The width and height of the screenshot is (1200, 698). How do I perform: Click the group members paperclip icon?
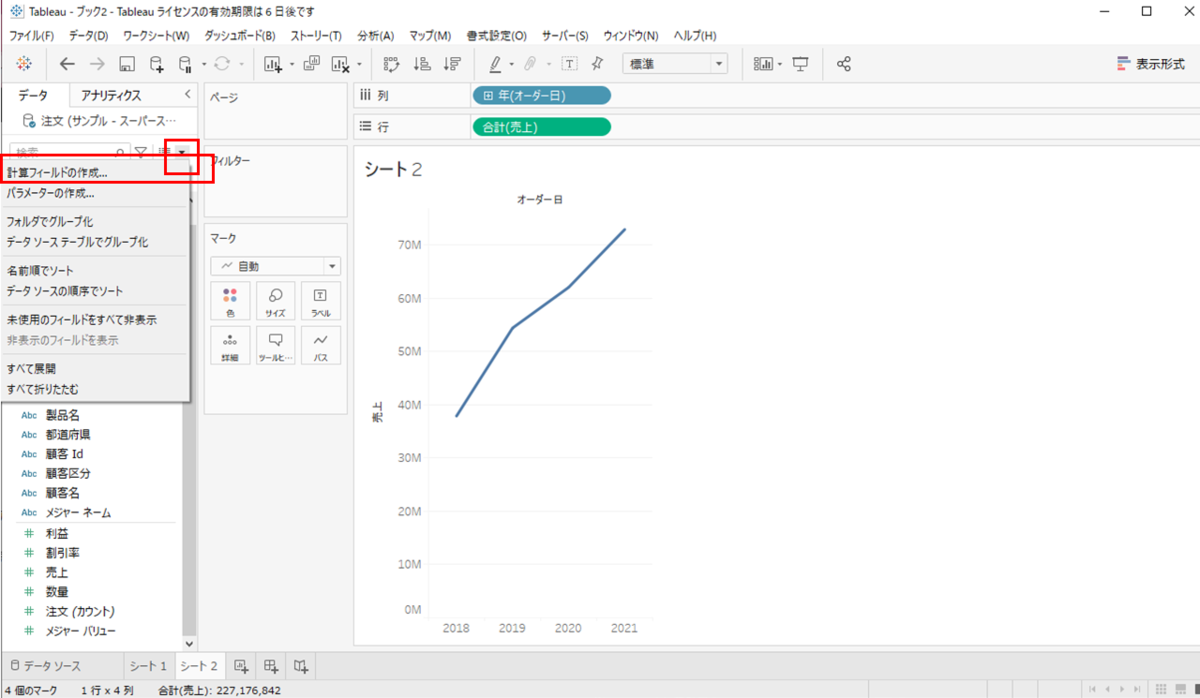(530, 63)
